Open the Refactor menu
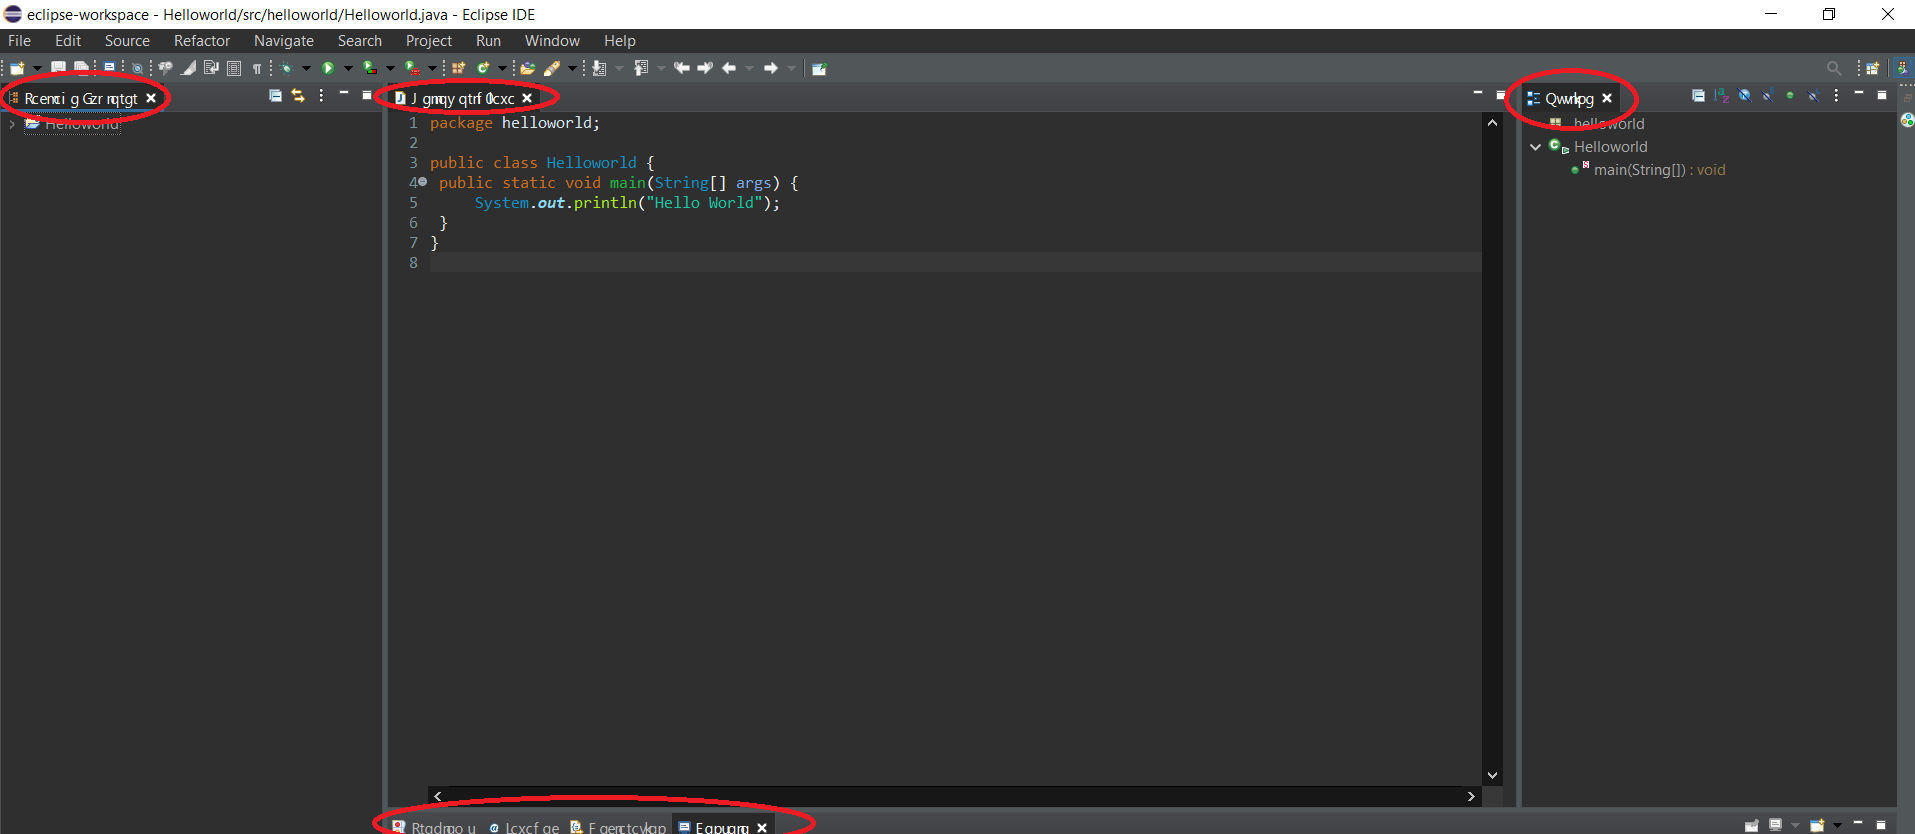Viewport: 1915px width, 834px height. [x=201, y=41]
